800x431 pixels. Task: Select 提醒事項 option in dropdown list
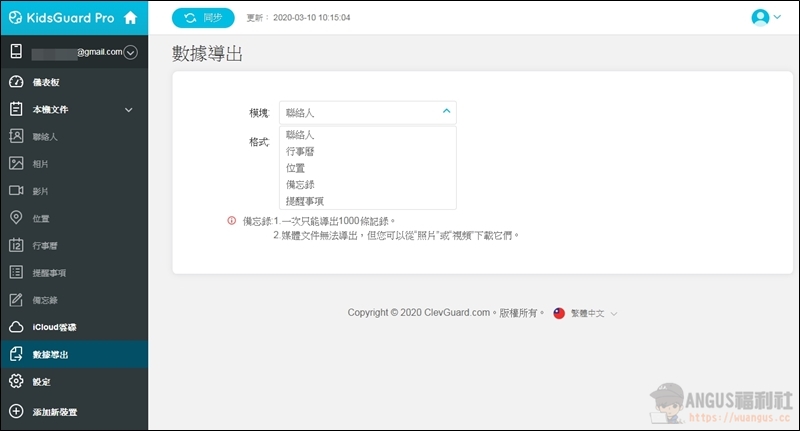pyautogui.click(x=305, y=200)
